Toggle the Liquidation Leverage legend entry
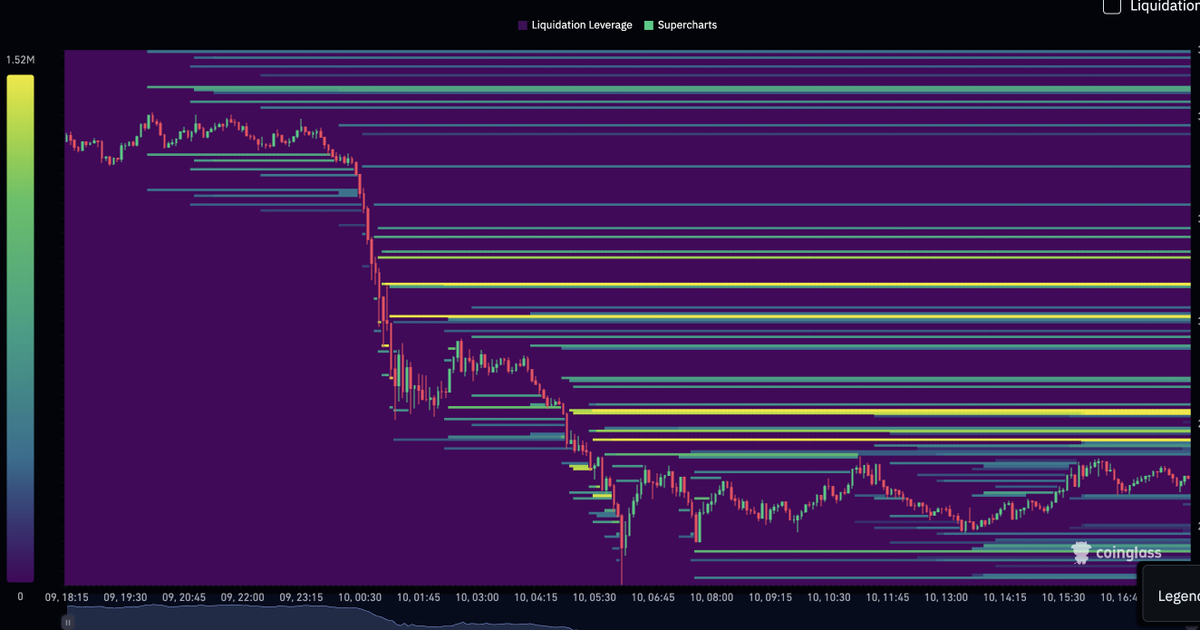This screenshot has width=1200, height=630. tap(575, 25)
